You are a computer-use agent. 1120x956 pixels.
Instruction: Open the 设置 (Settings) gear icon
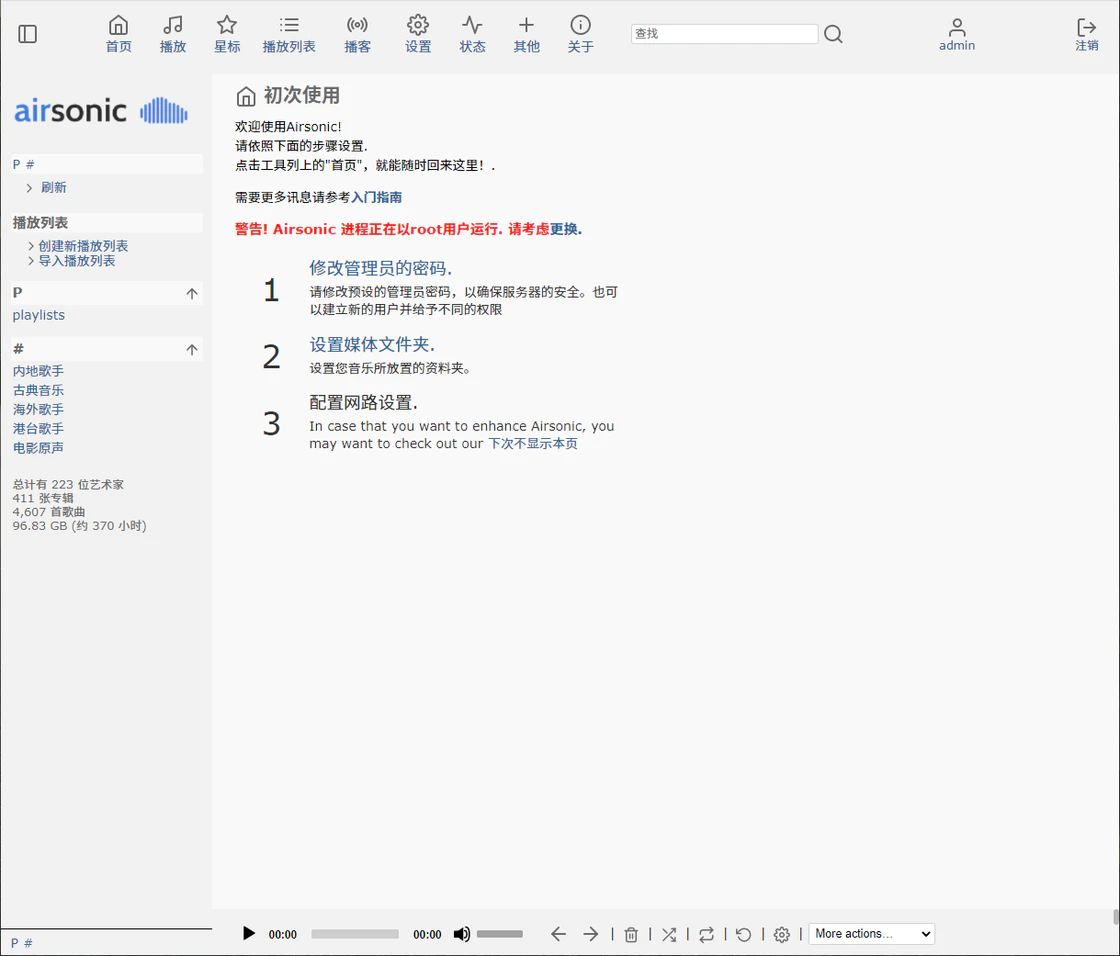click(x=418, y=32)
